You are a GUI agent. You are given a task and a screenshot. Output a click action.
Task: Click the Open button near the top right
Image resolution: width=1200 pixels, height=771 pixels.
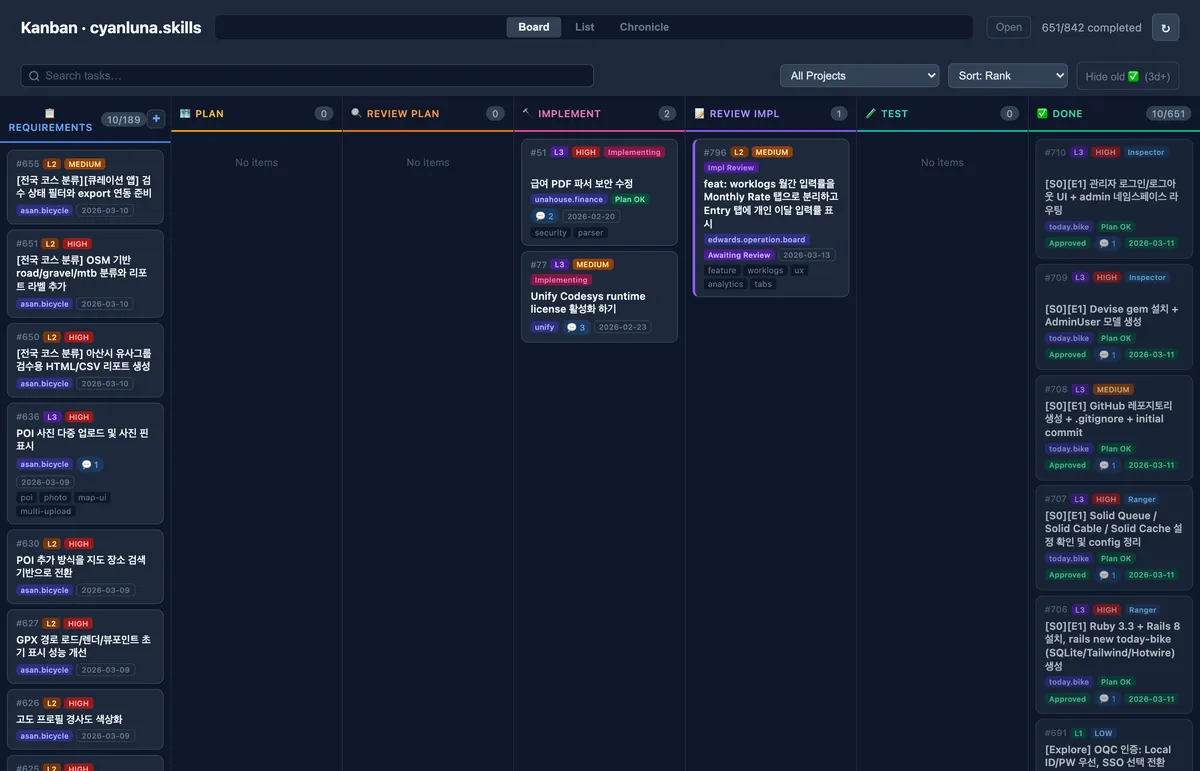[1008, 27]
